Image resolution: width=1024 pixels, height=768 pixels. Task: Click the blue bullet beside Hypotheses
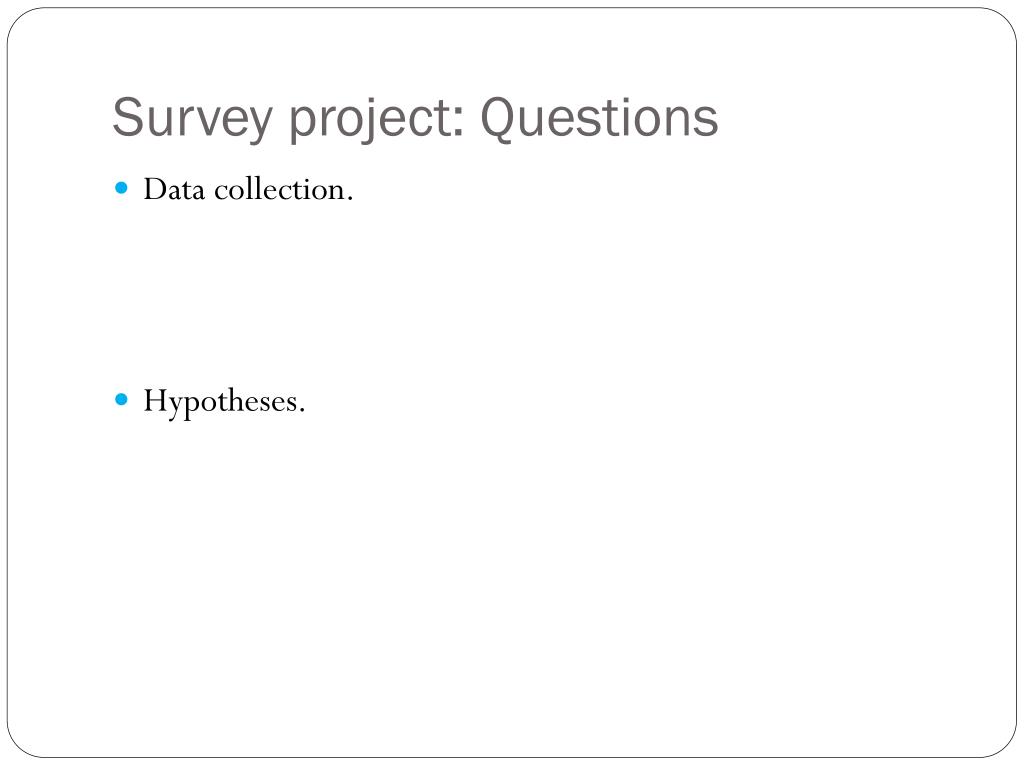121,400
